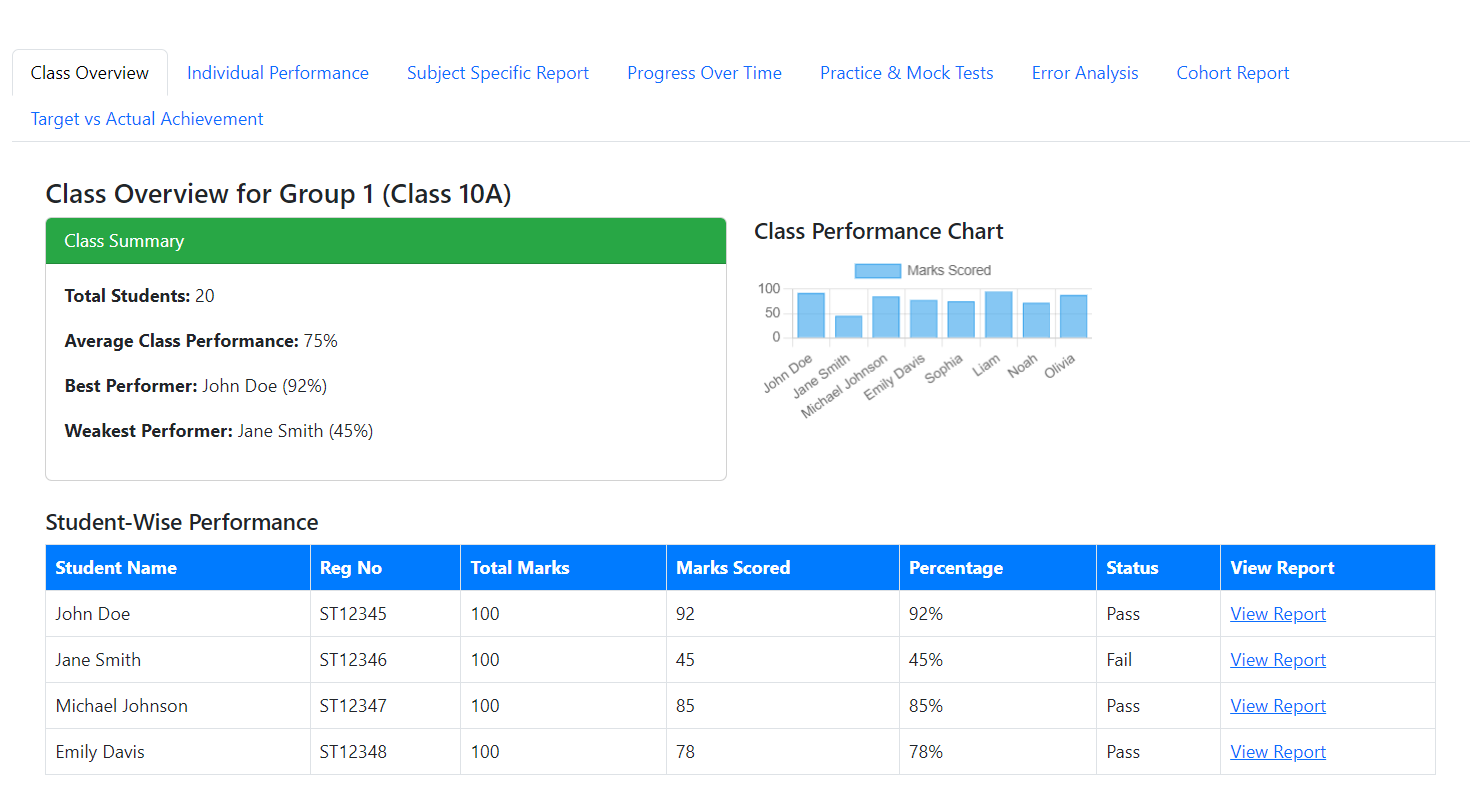This screenshot has width=1481, height=802.
Task: Open the Subject Specific Report tab
Action: point(497,72)
